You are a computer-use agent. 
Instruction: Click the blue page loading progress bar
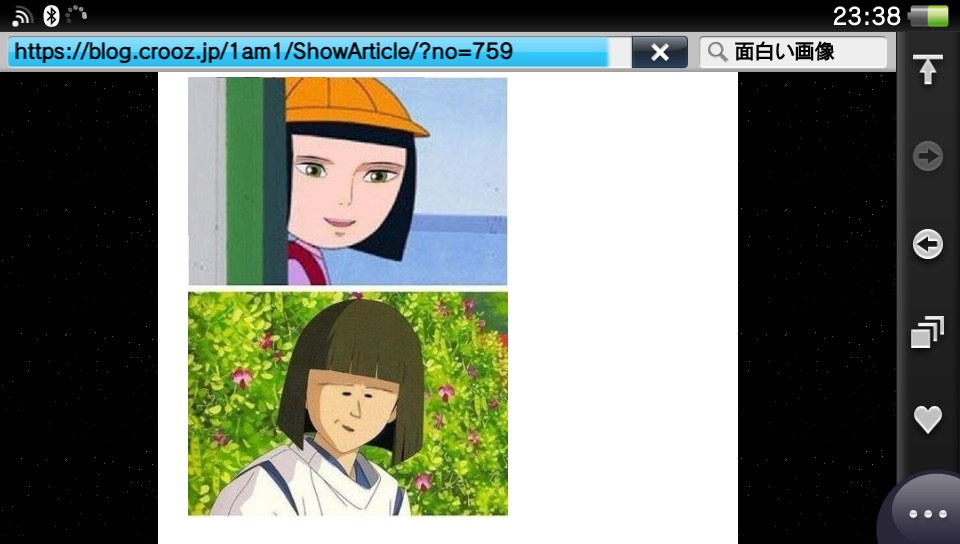308,52
